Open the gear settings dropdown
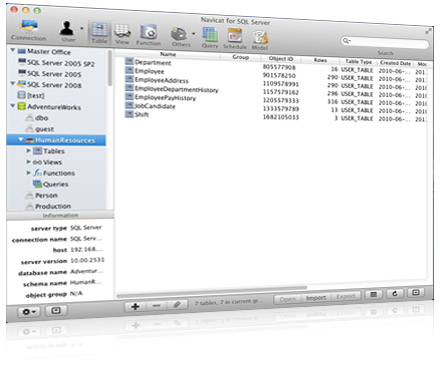Viewport: 440px width, 370px height. point(29,312)
